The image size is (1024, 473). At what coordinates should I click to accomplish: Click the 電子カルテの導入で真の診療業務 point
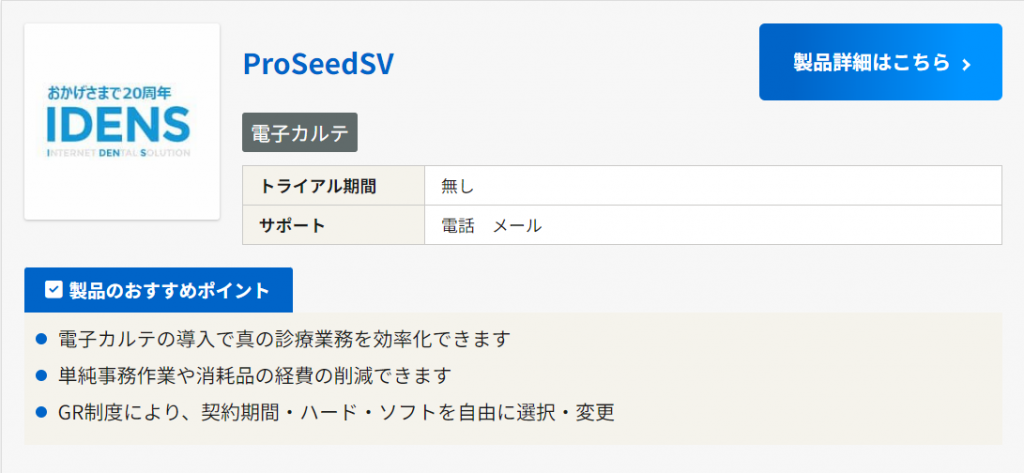coord(284,339)
